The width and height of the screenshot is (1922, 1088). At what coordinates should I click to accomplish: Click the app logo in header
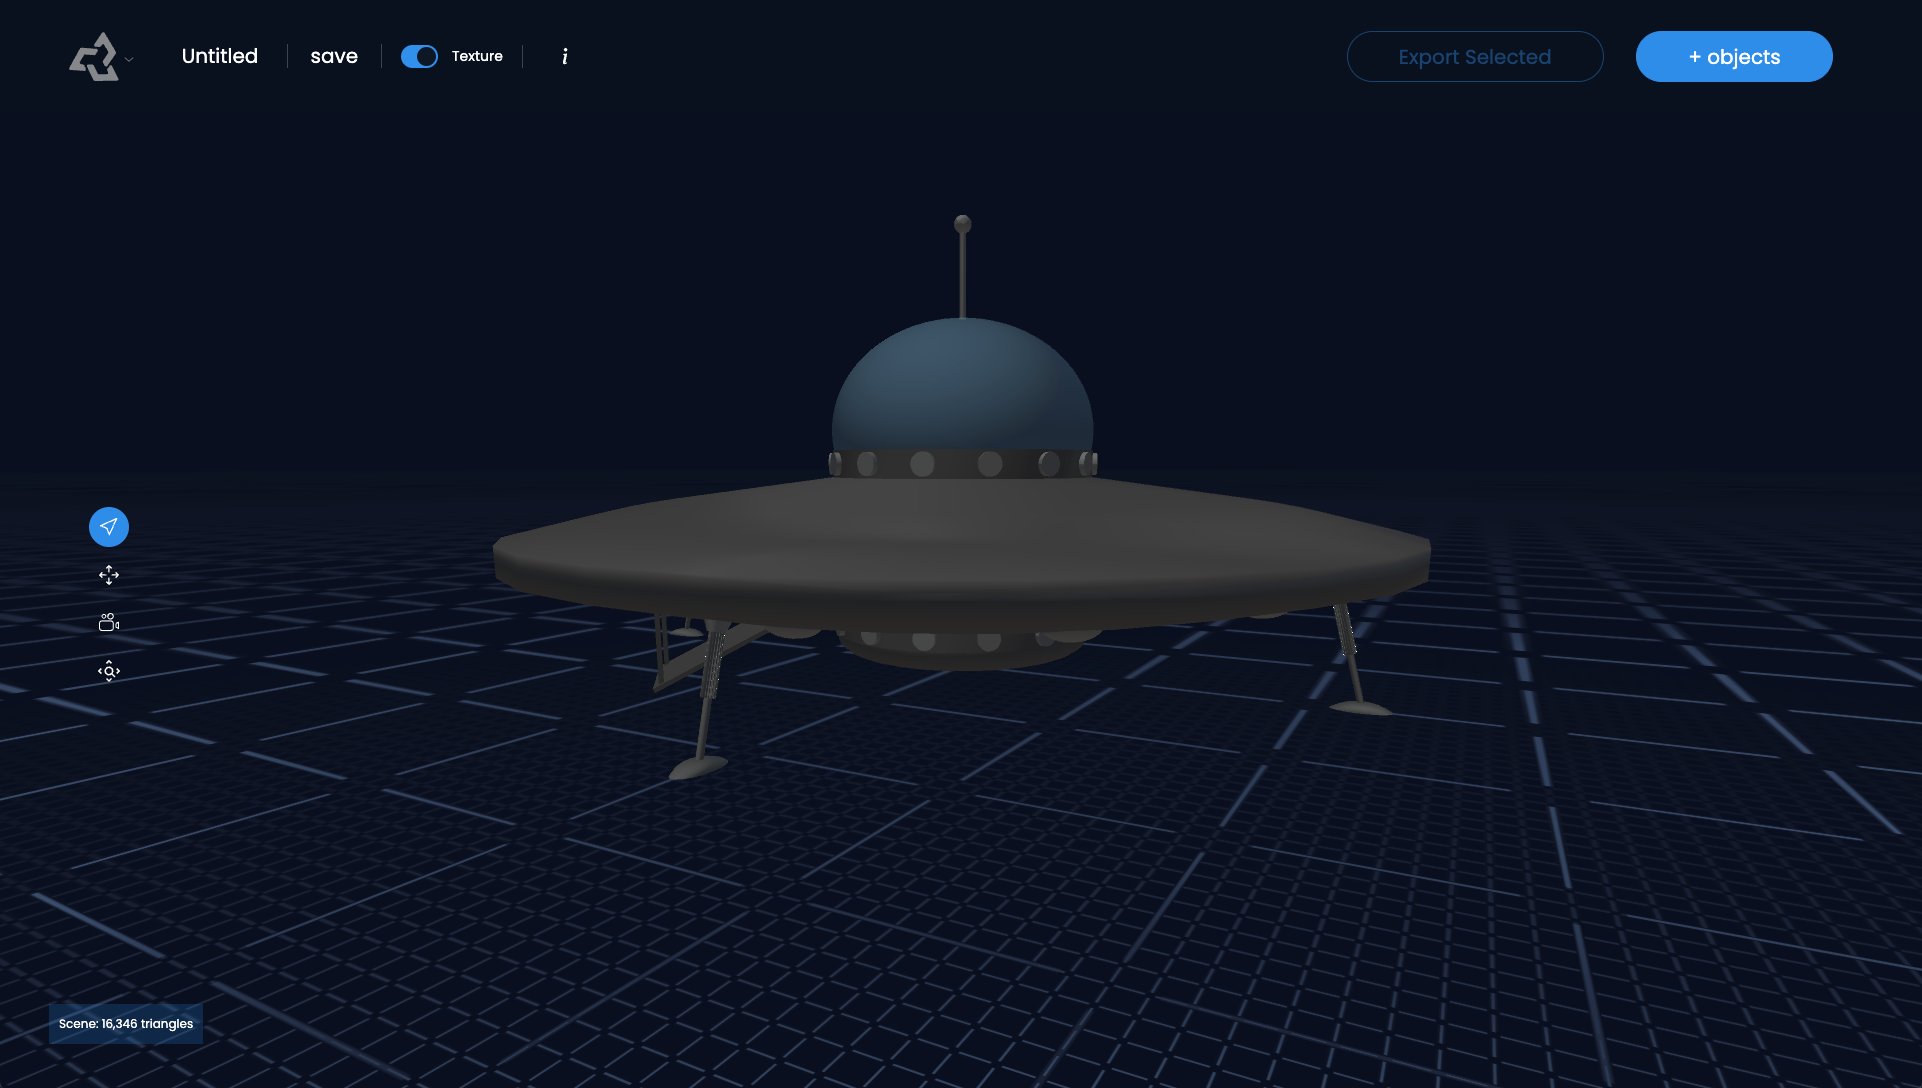tap(94, 57)
